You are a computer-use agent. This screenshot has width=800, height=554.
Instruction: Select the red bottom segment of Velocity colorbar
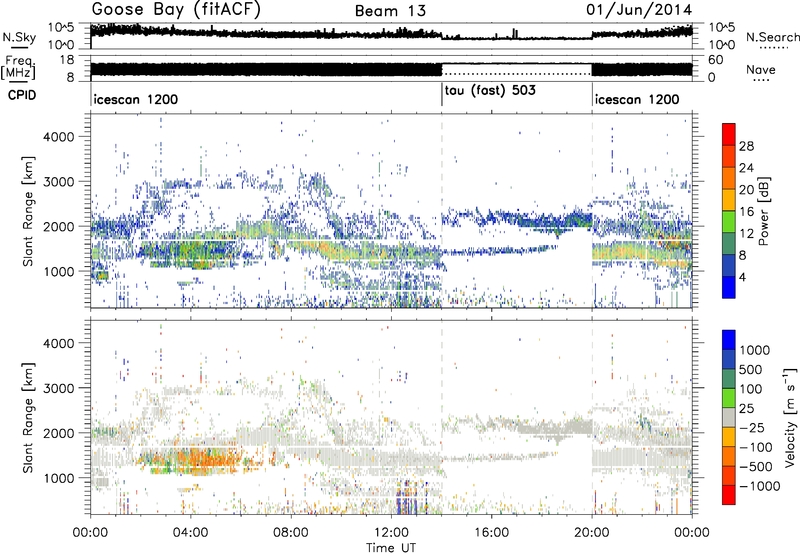(729, 495)
